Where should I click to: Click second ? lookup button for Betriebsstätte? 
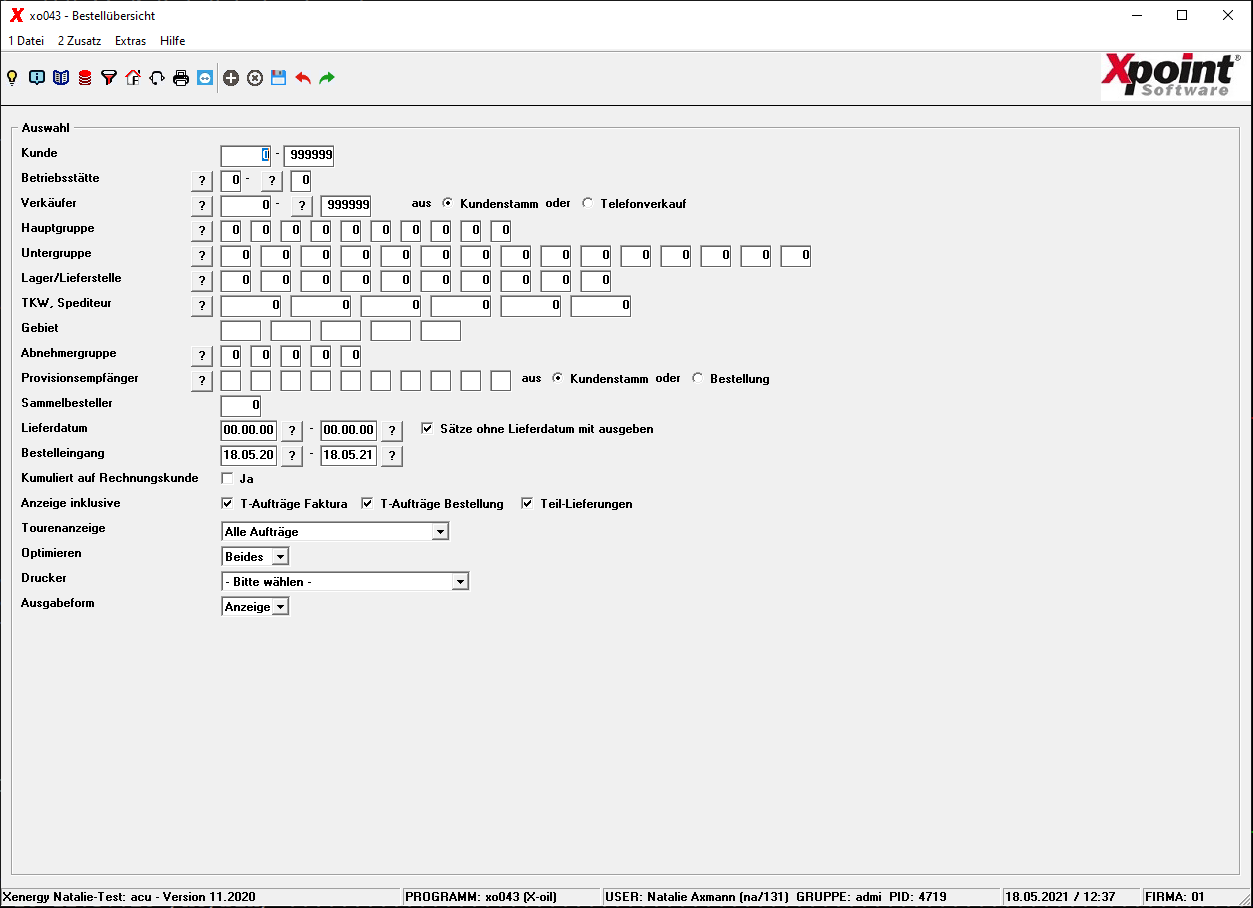272,181
